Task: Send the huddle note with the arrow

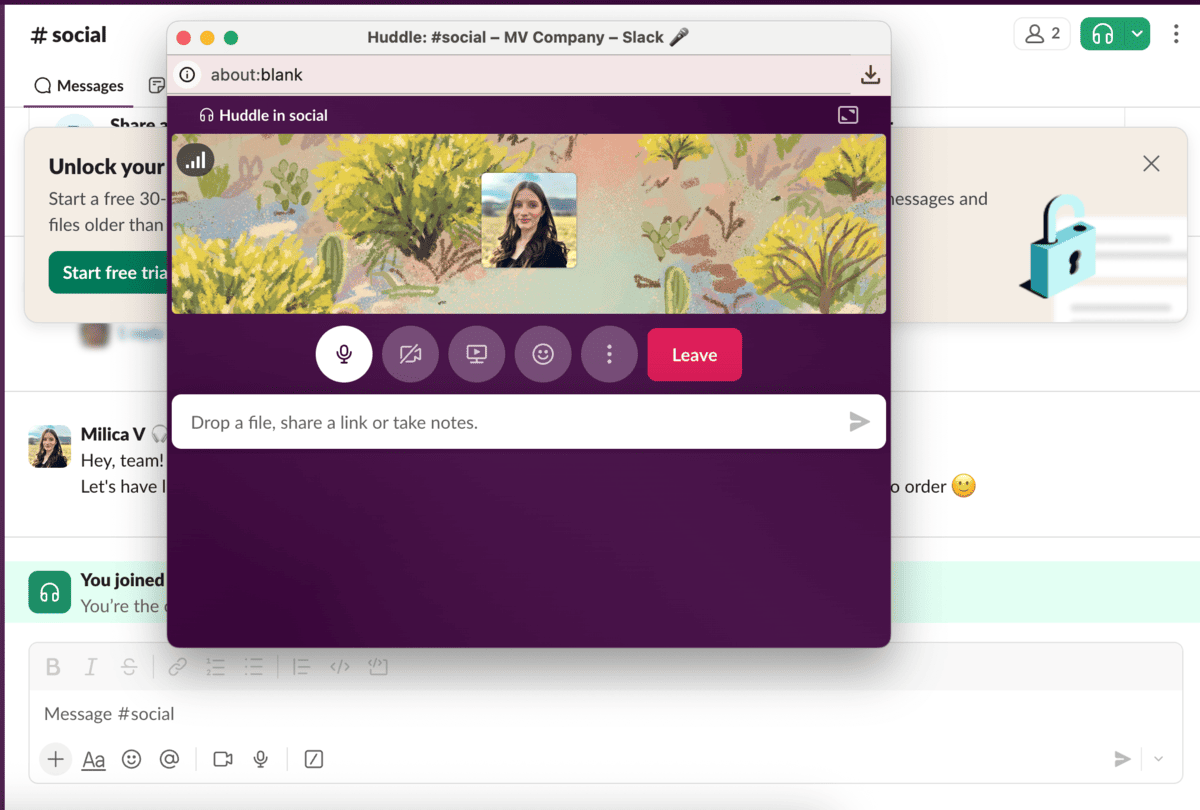Action: (x=859, y=422)
